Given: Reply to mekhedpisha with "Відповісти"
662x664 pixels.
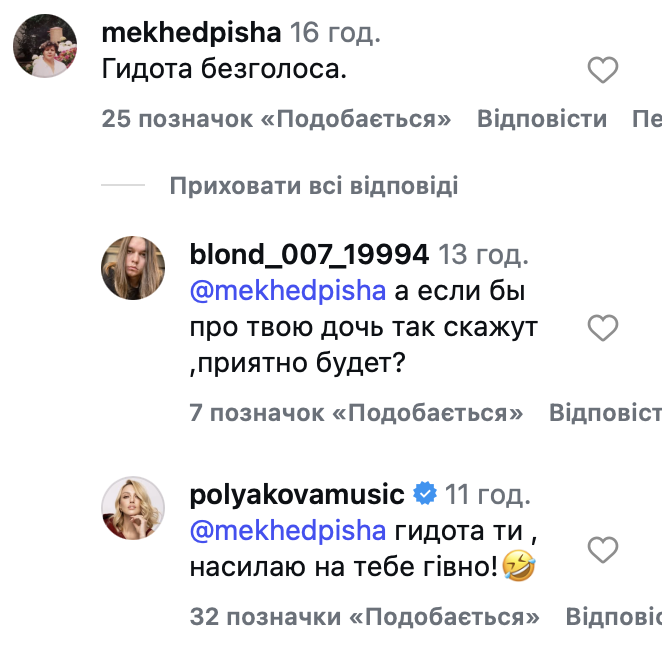Looking at the screenshot, I should point(542,119).
